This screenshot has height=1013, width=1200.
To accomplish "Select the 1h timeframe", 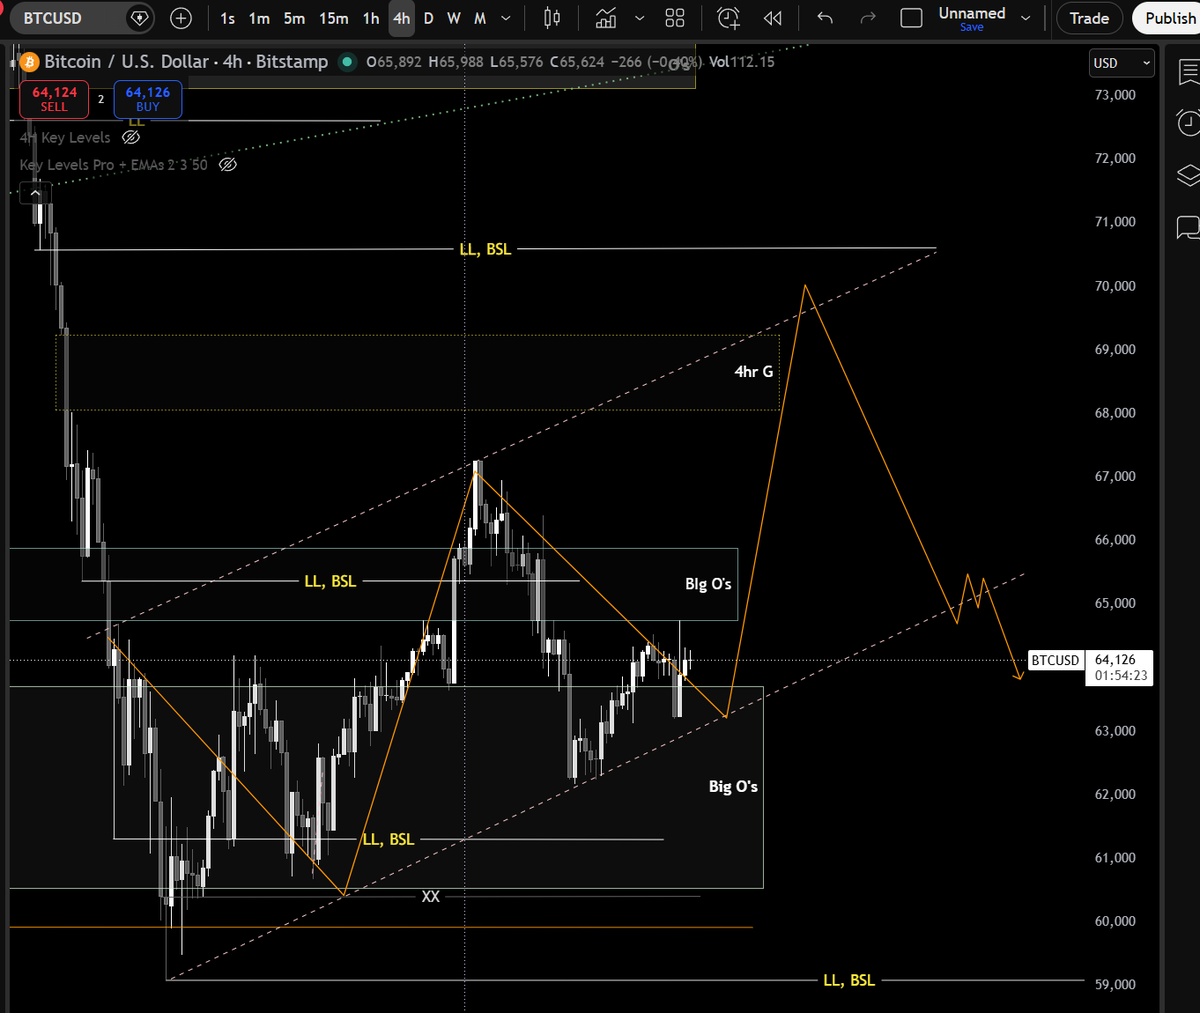I will (x=371, y=18).
